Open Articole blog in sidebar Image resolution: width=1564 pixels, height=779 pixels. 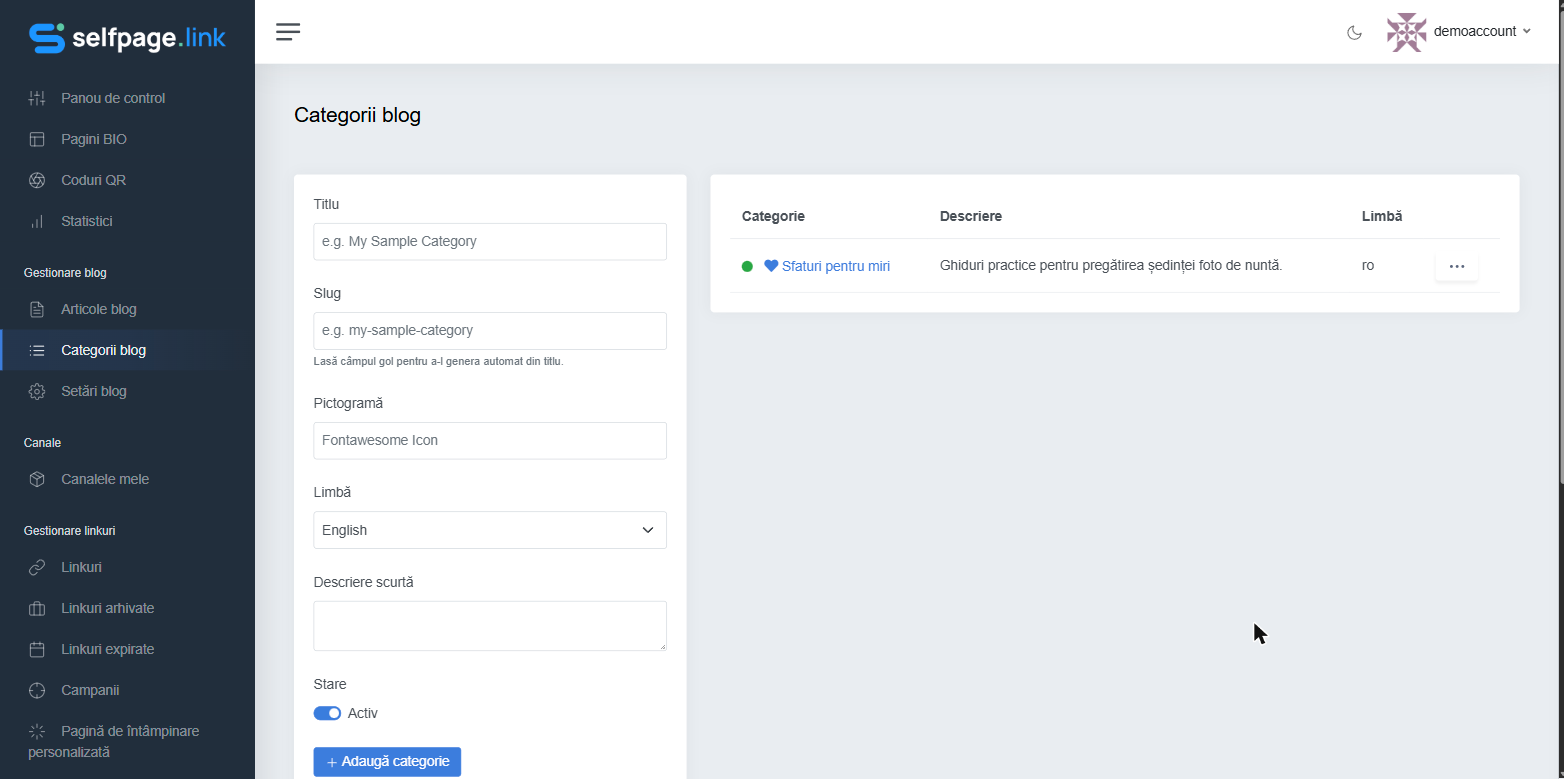coord(127,309)
